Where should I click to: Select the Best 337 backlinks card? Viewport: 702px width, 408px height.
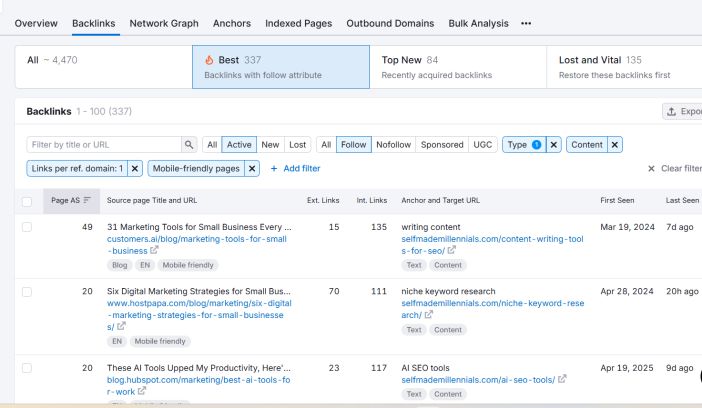281,67
